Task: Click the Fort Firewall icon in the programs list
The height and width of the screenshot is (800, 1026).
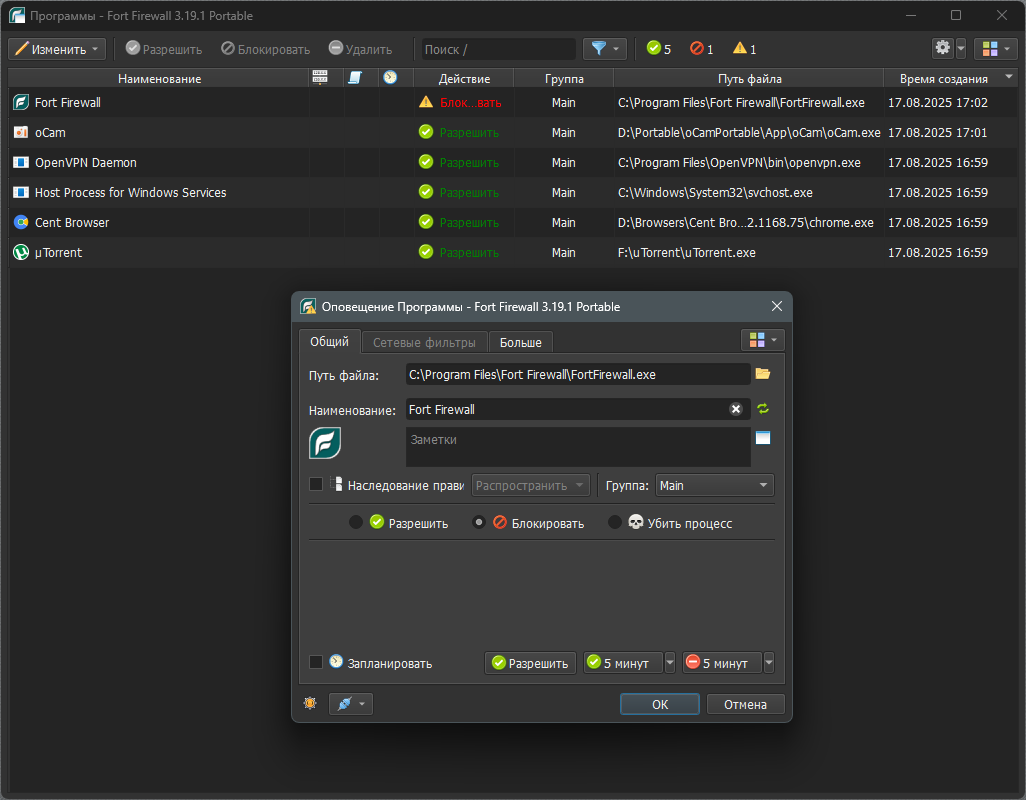Action: (21, 103)
